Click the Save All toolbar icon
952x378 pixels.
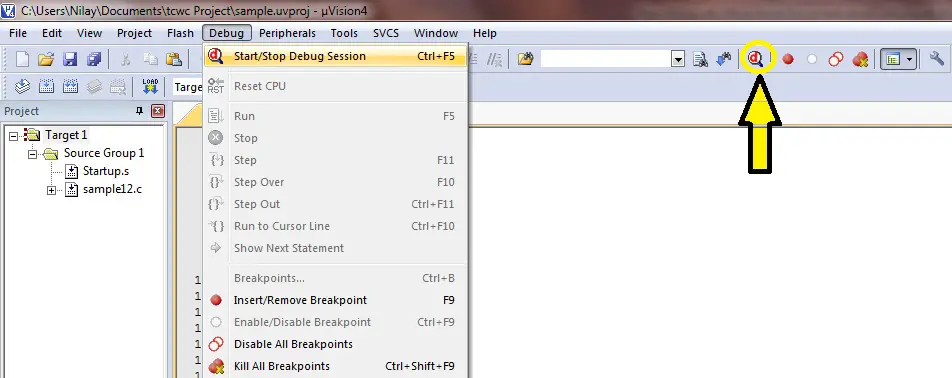(x=94, y=59)
